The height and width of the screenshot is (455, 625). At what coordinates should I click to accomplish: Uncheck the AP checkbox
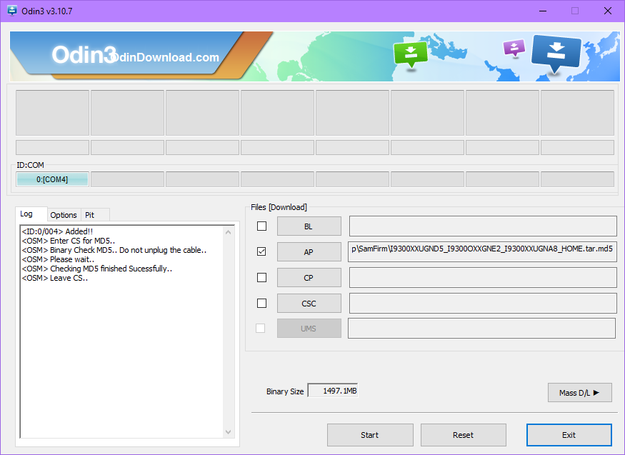tap(261, 251)
